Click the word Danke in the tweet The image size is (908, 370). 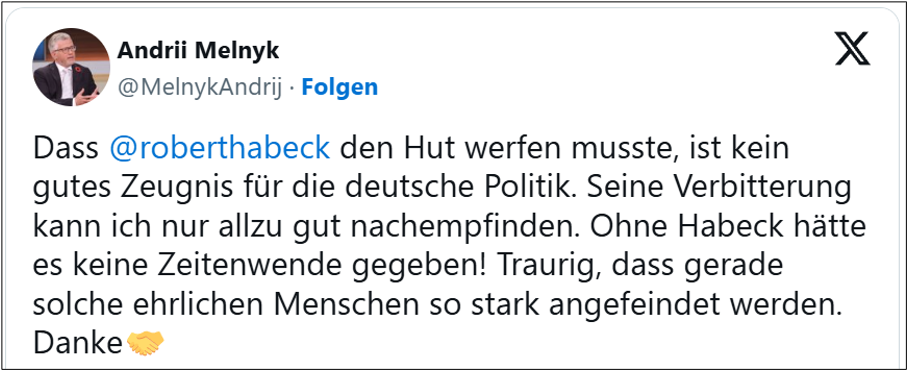pyautogui.click(x=76, y=344)
